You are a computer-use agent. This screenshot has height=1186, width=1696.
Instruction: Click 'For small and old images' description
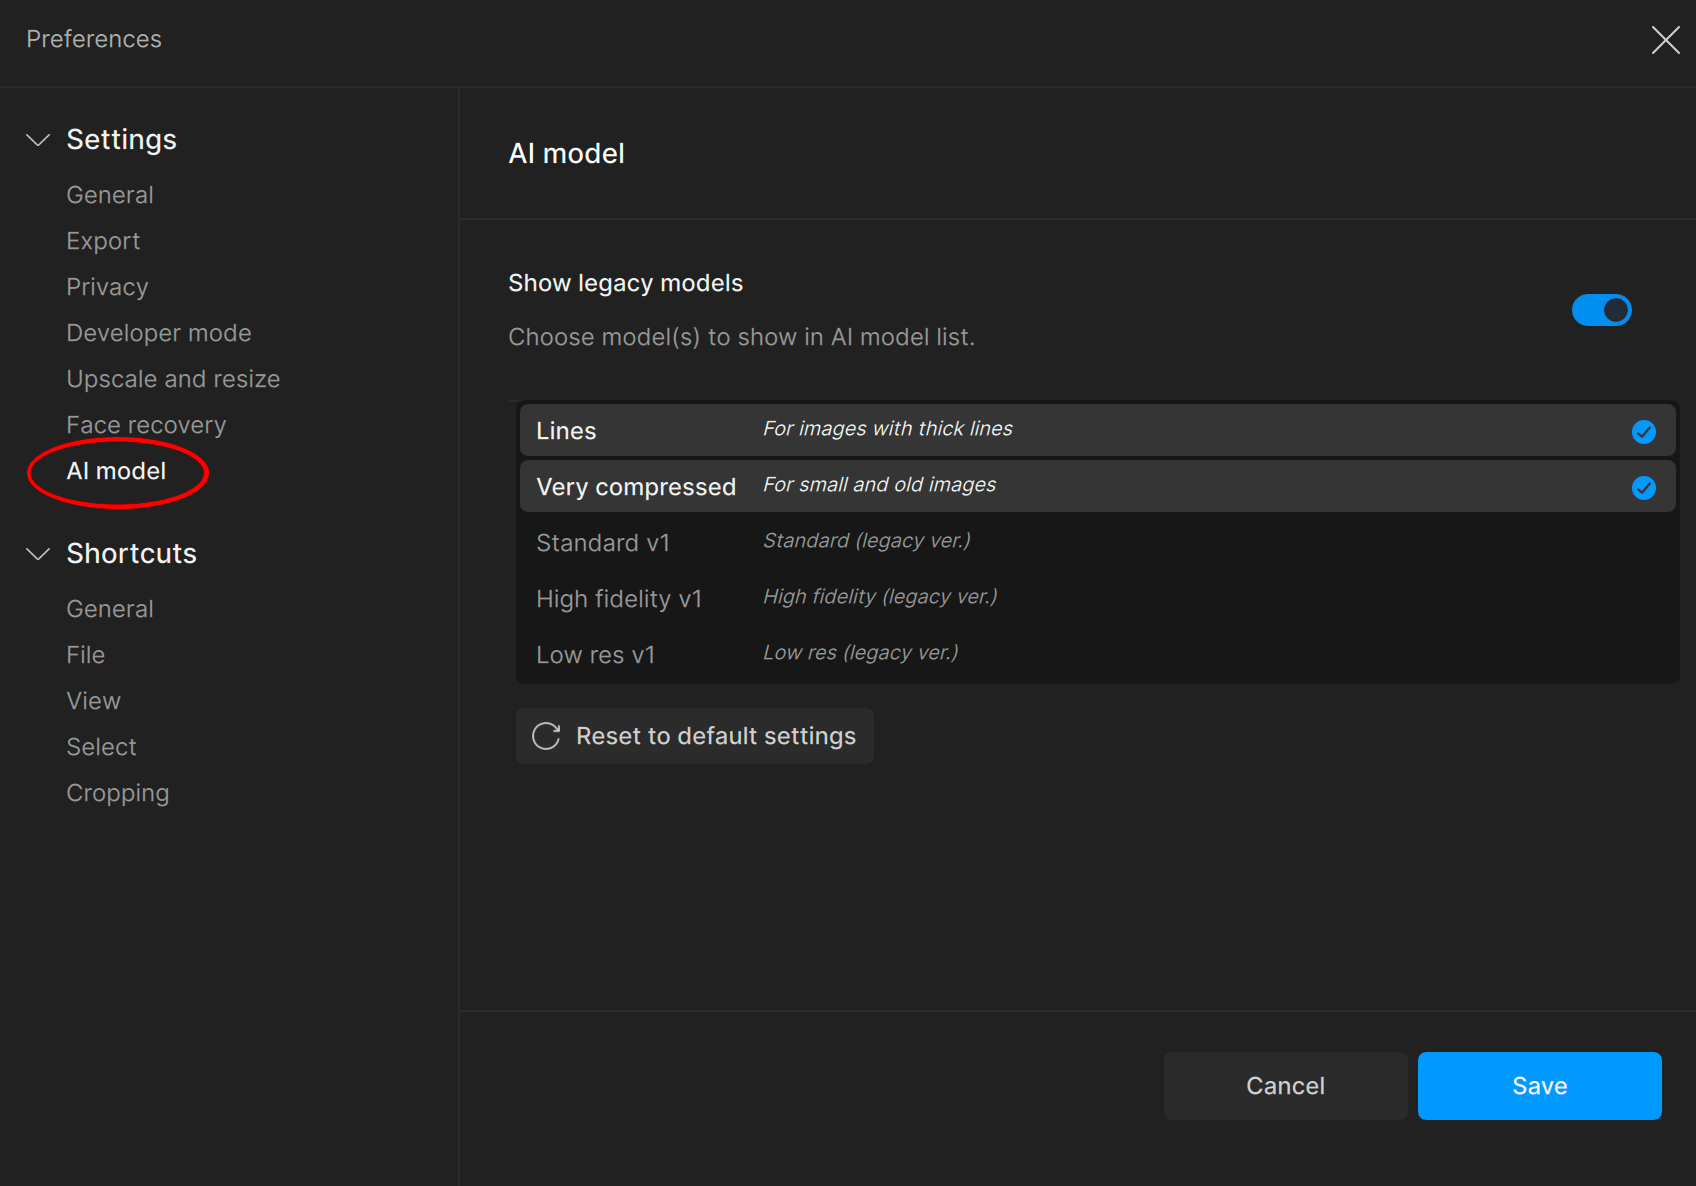pyautogui.click(x=880, y=485)
